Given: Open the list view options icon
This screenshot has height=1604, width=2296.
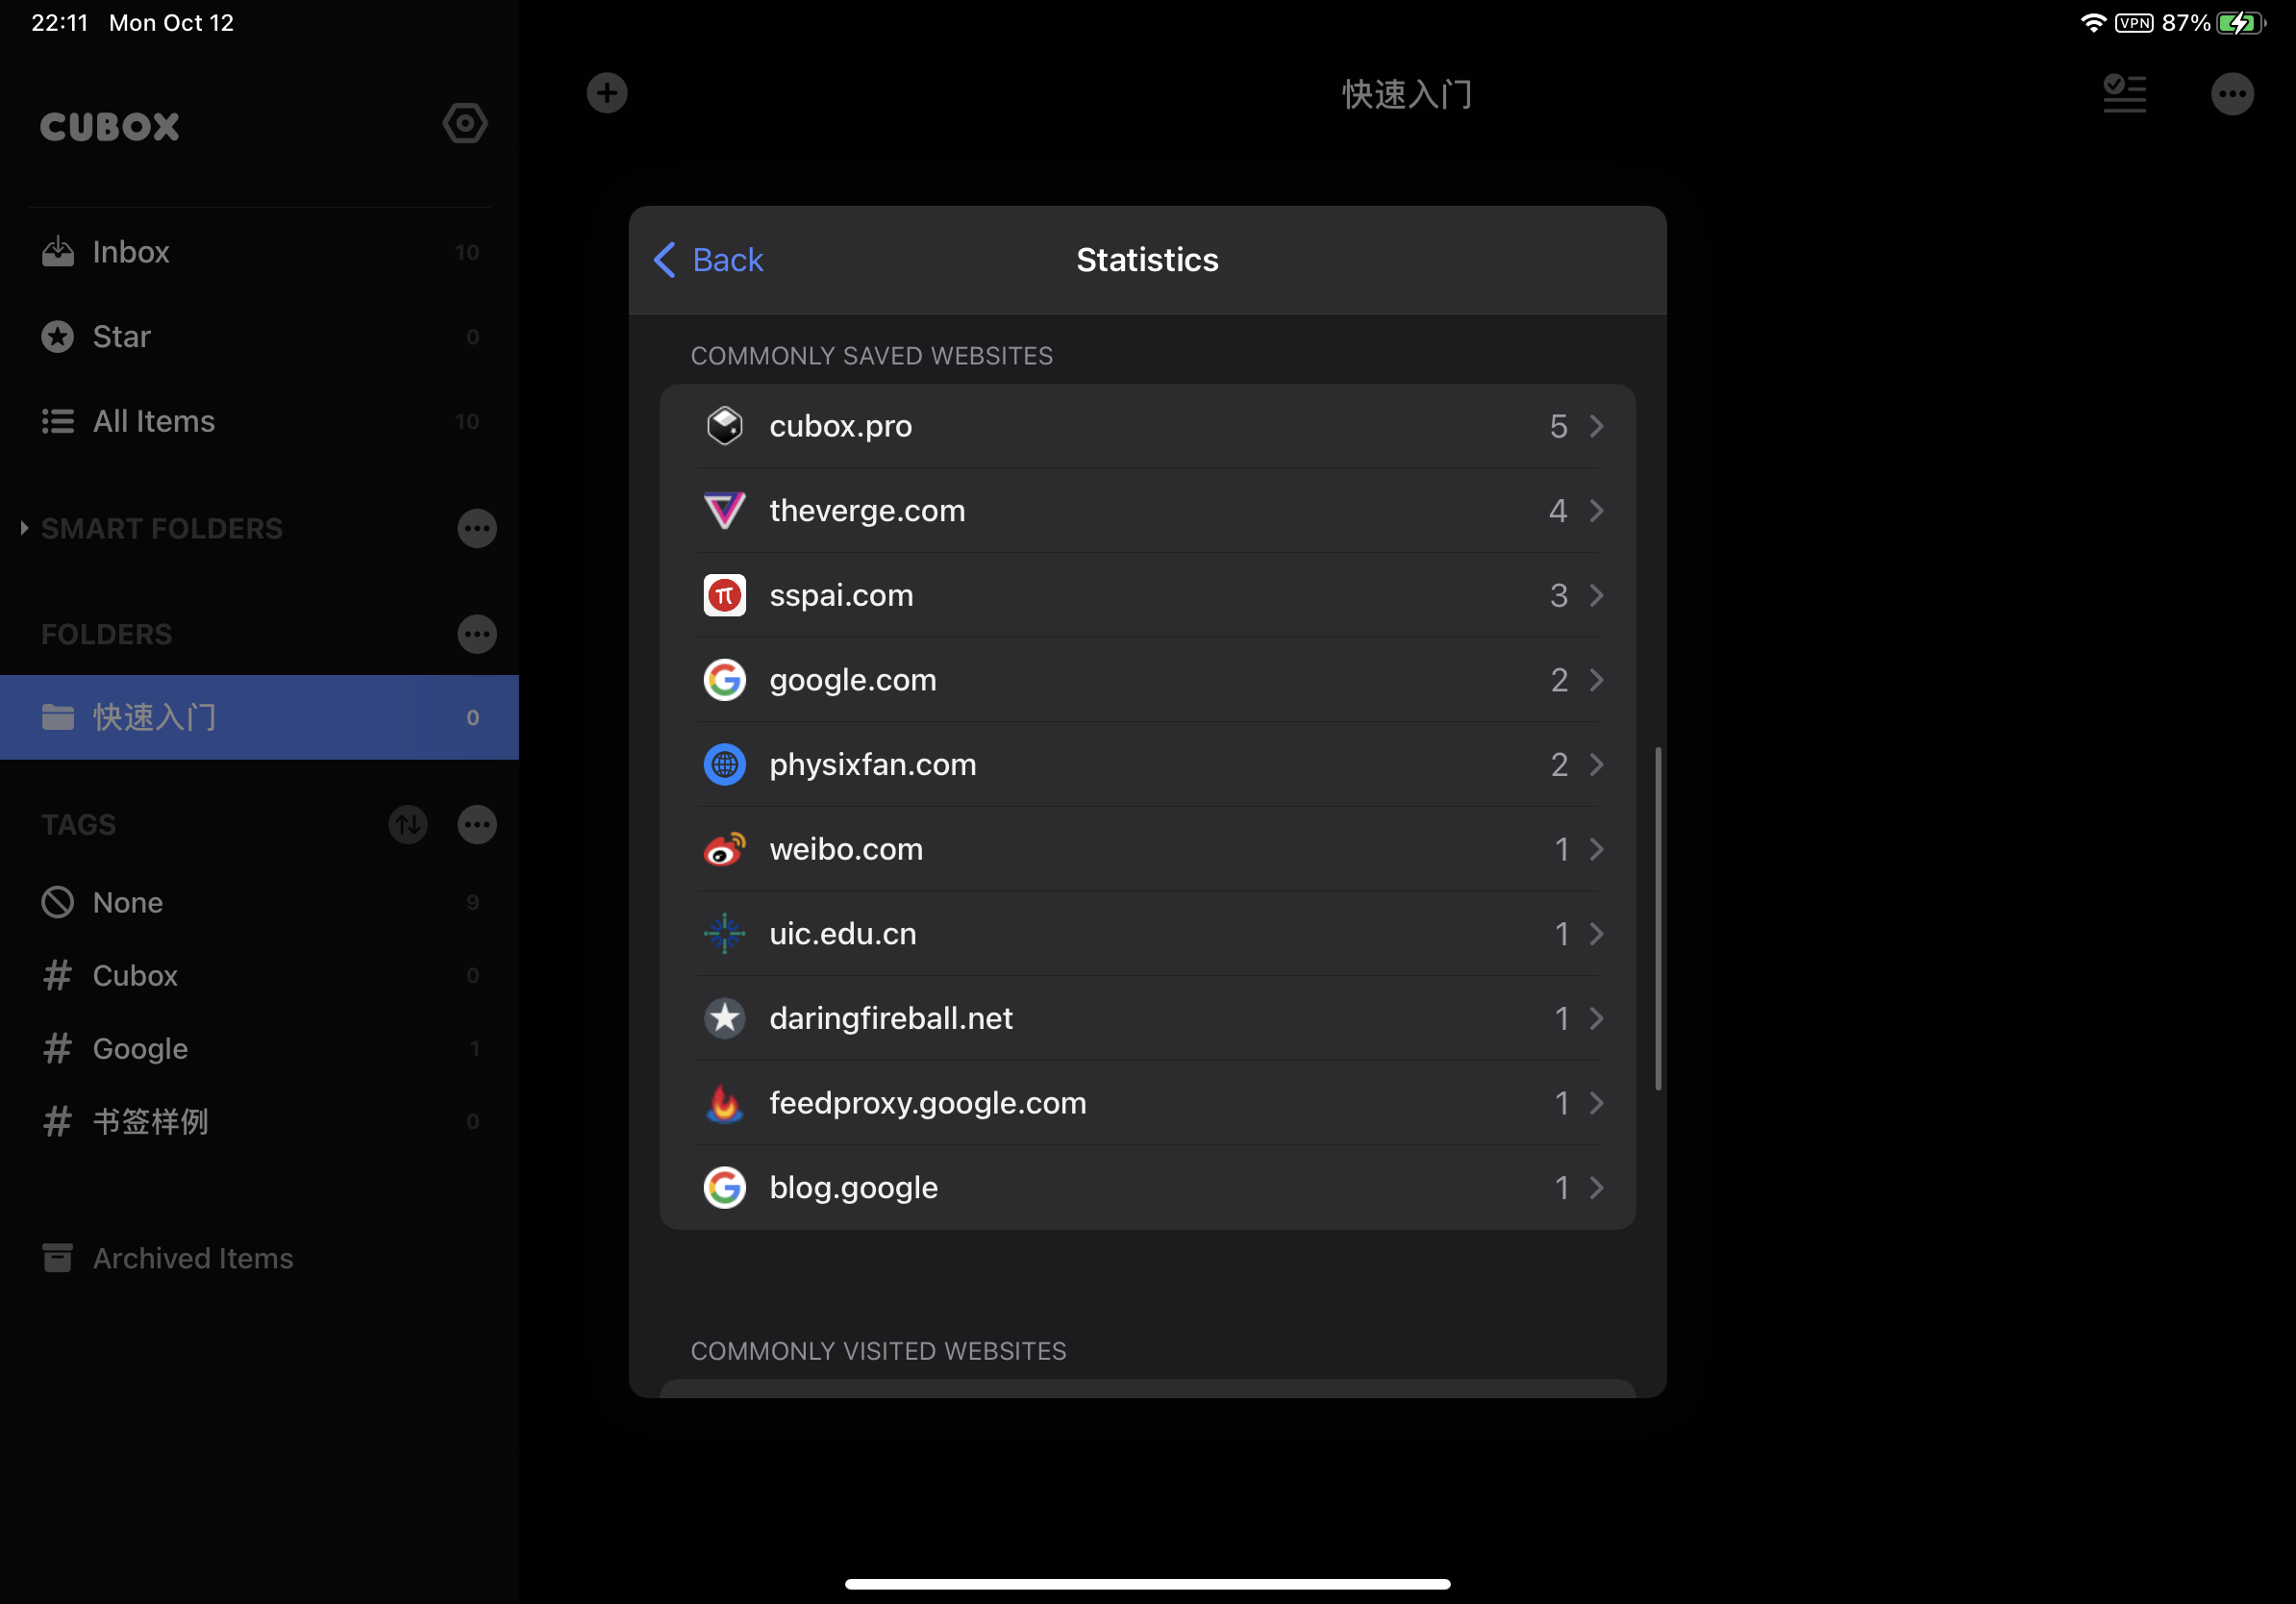Looking at the screenshot, I should tap(2125, 94).
